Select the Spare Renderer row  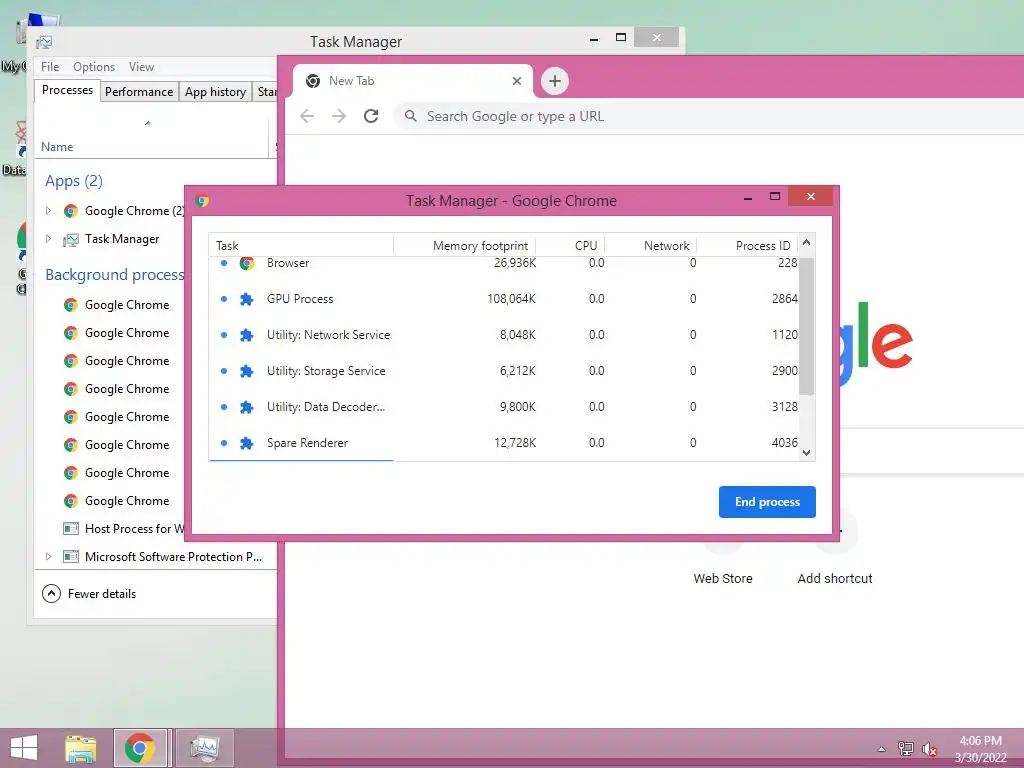point(504,443)
